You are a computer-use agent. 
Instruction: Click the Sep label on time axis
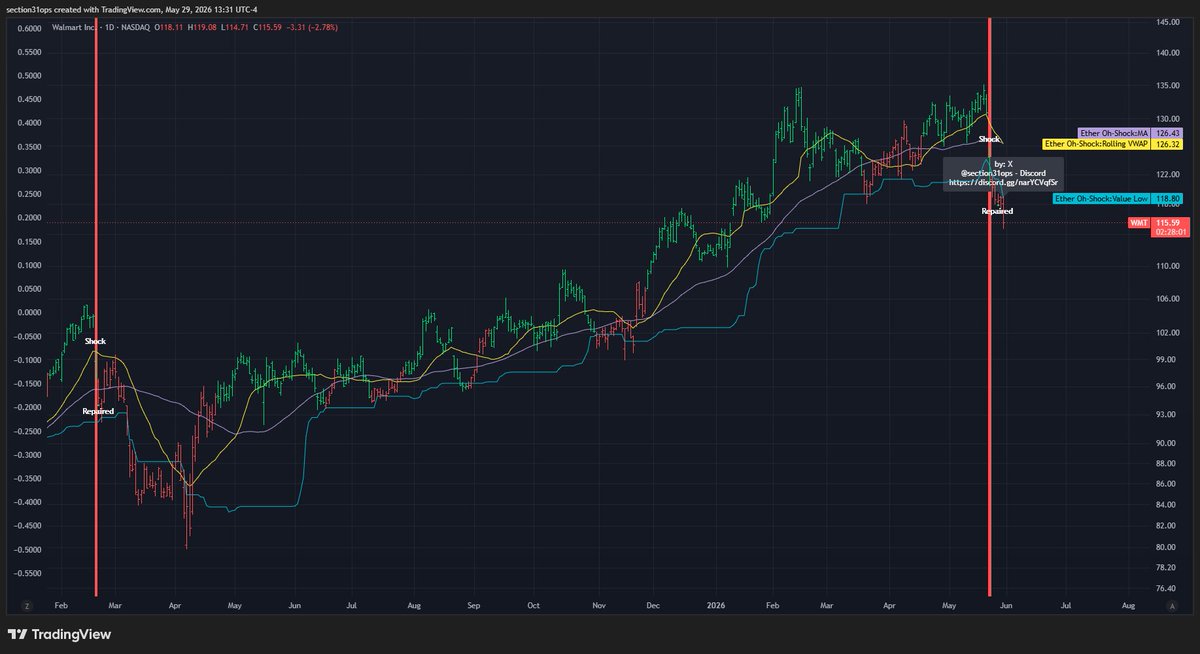pyautogui.click(x=474, y=606)
